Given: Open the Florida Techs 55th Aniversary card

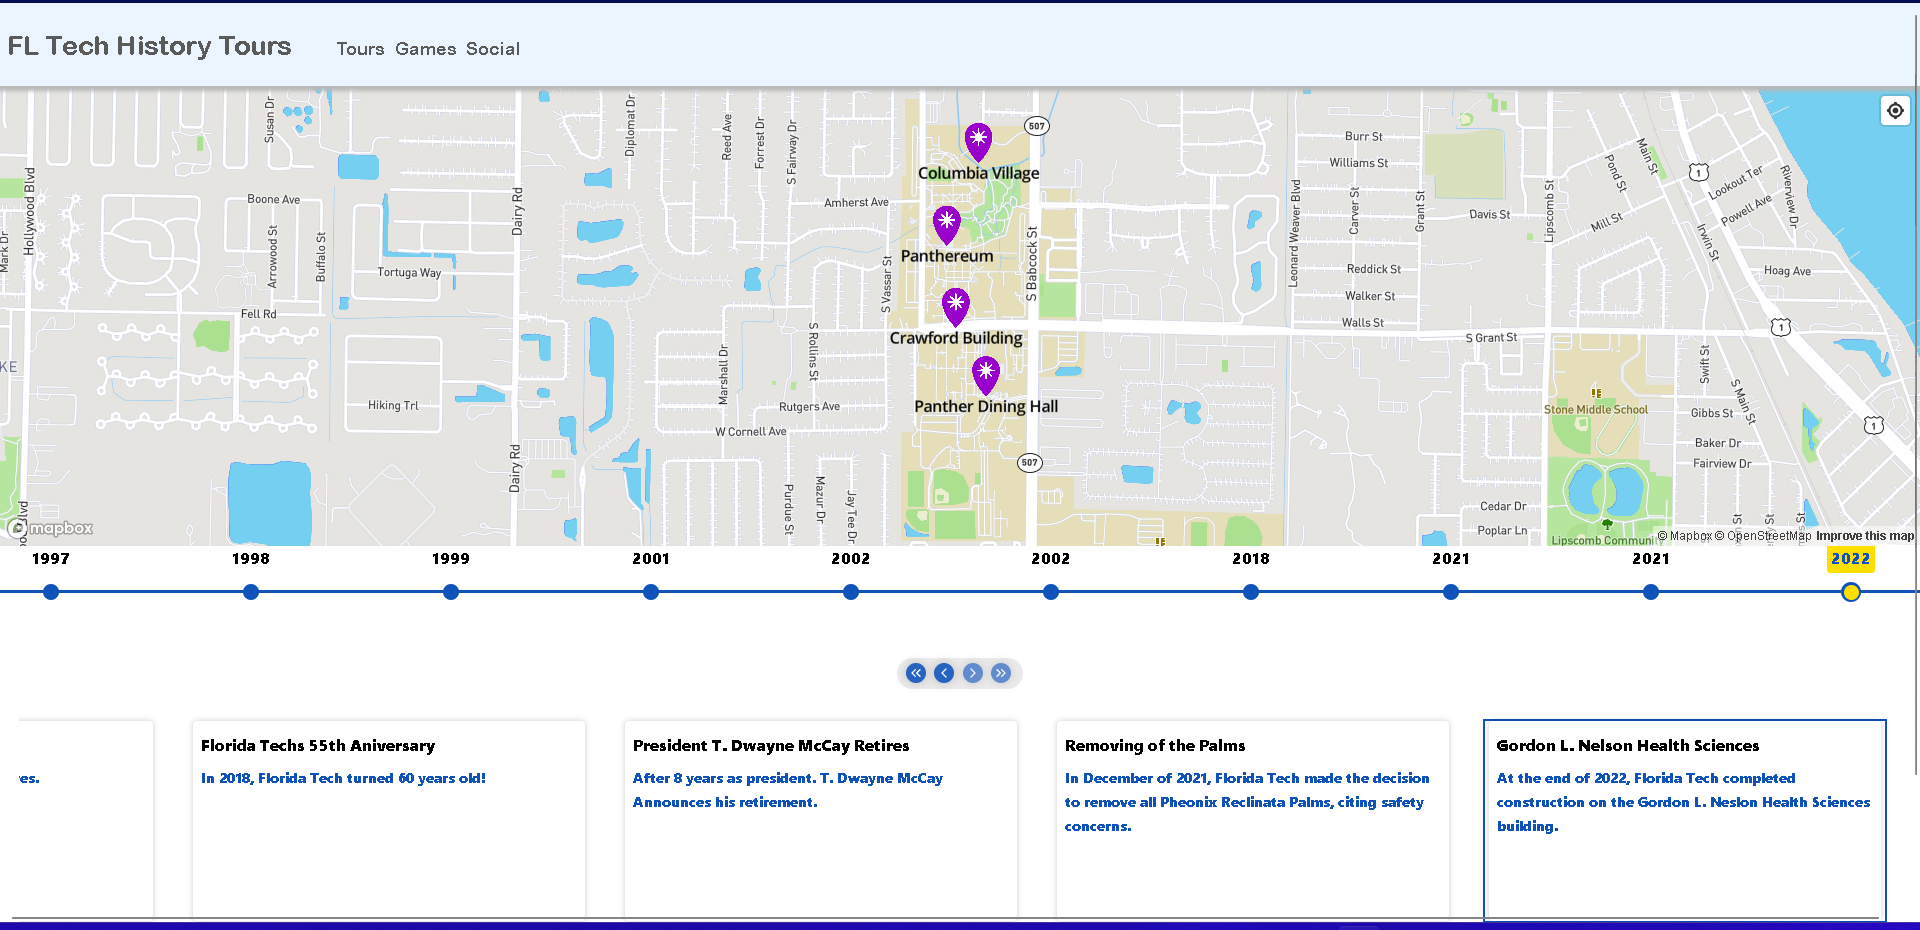Looking at the screenshot, I should 389,818.
